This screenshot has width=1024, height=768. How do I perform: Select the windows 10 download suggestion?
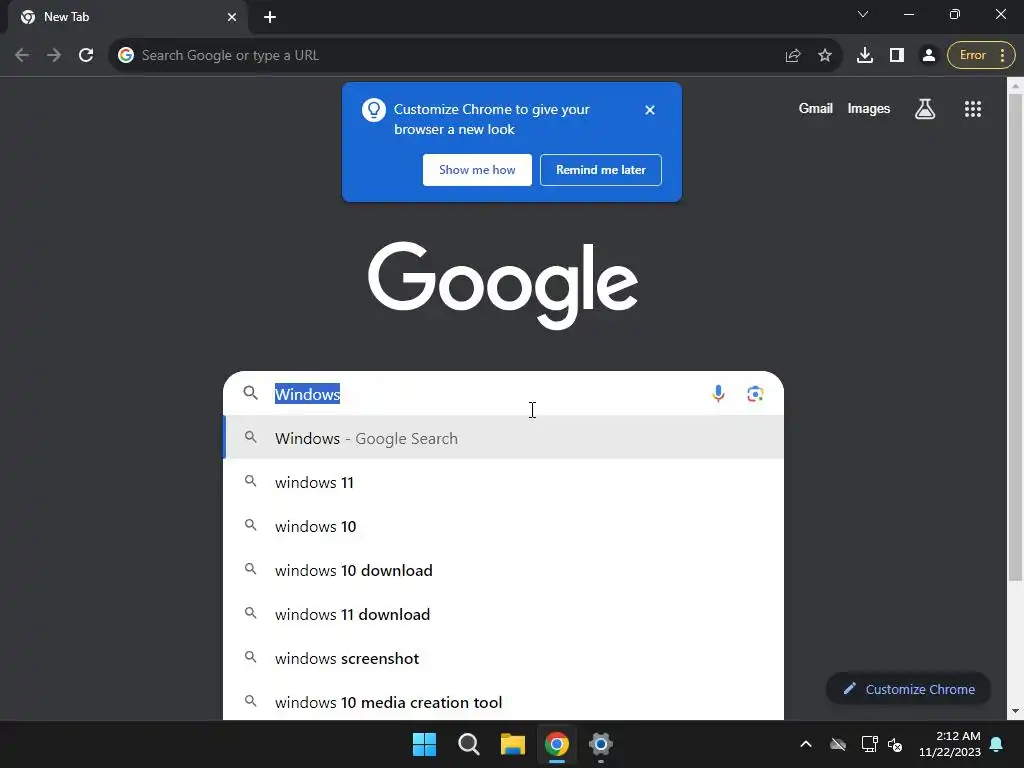click(x=504, y=570)
